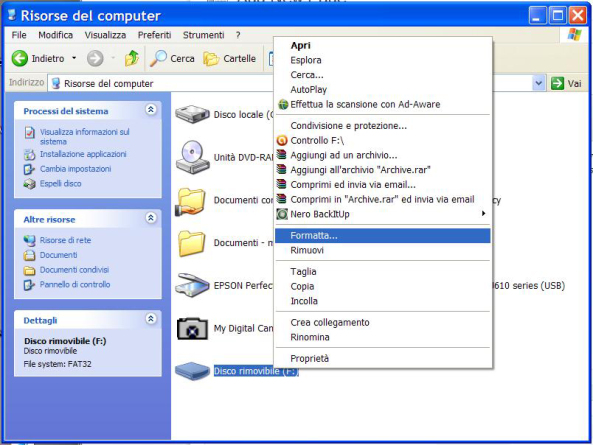593x445 pixels.
Task: Click the Cerca magnifier toolbar button
Action: 172,59
